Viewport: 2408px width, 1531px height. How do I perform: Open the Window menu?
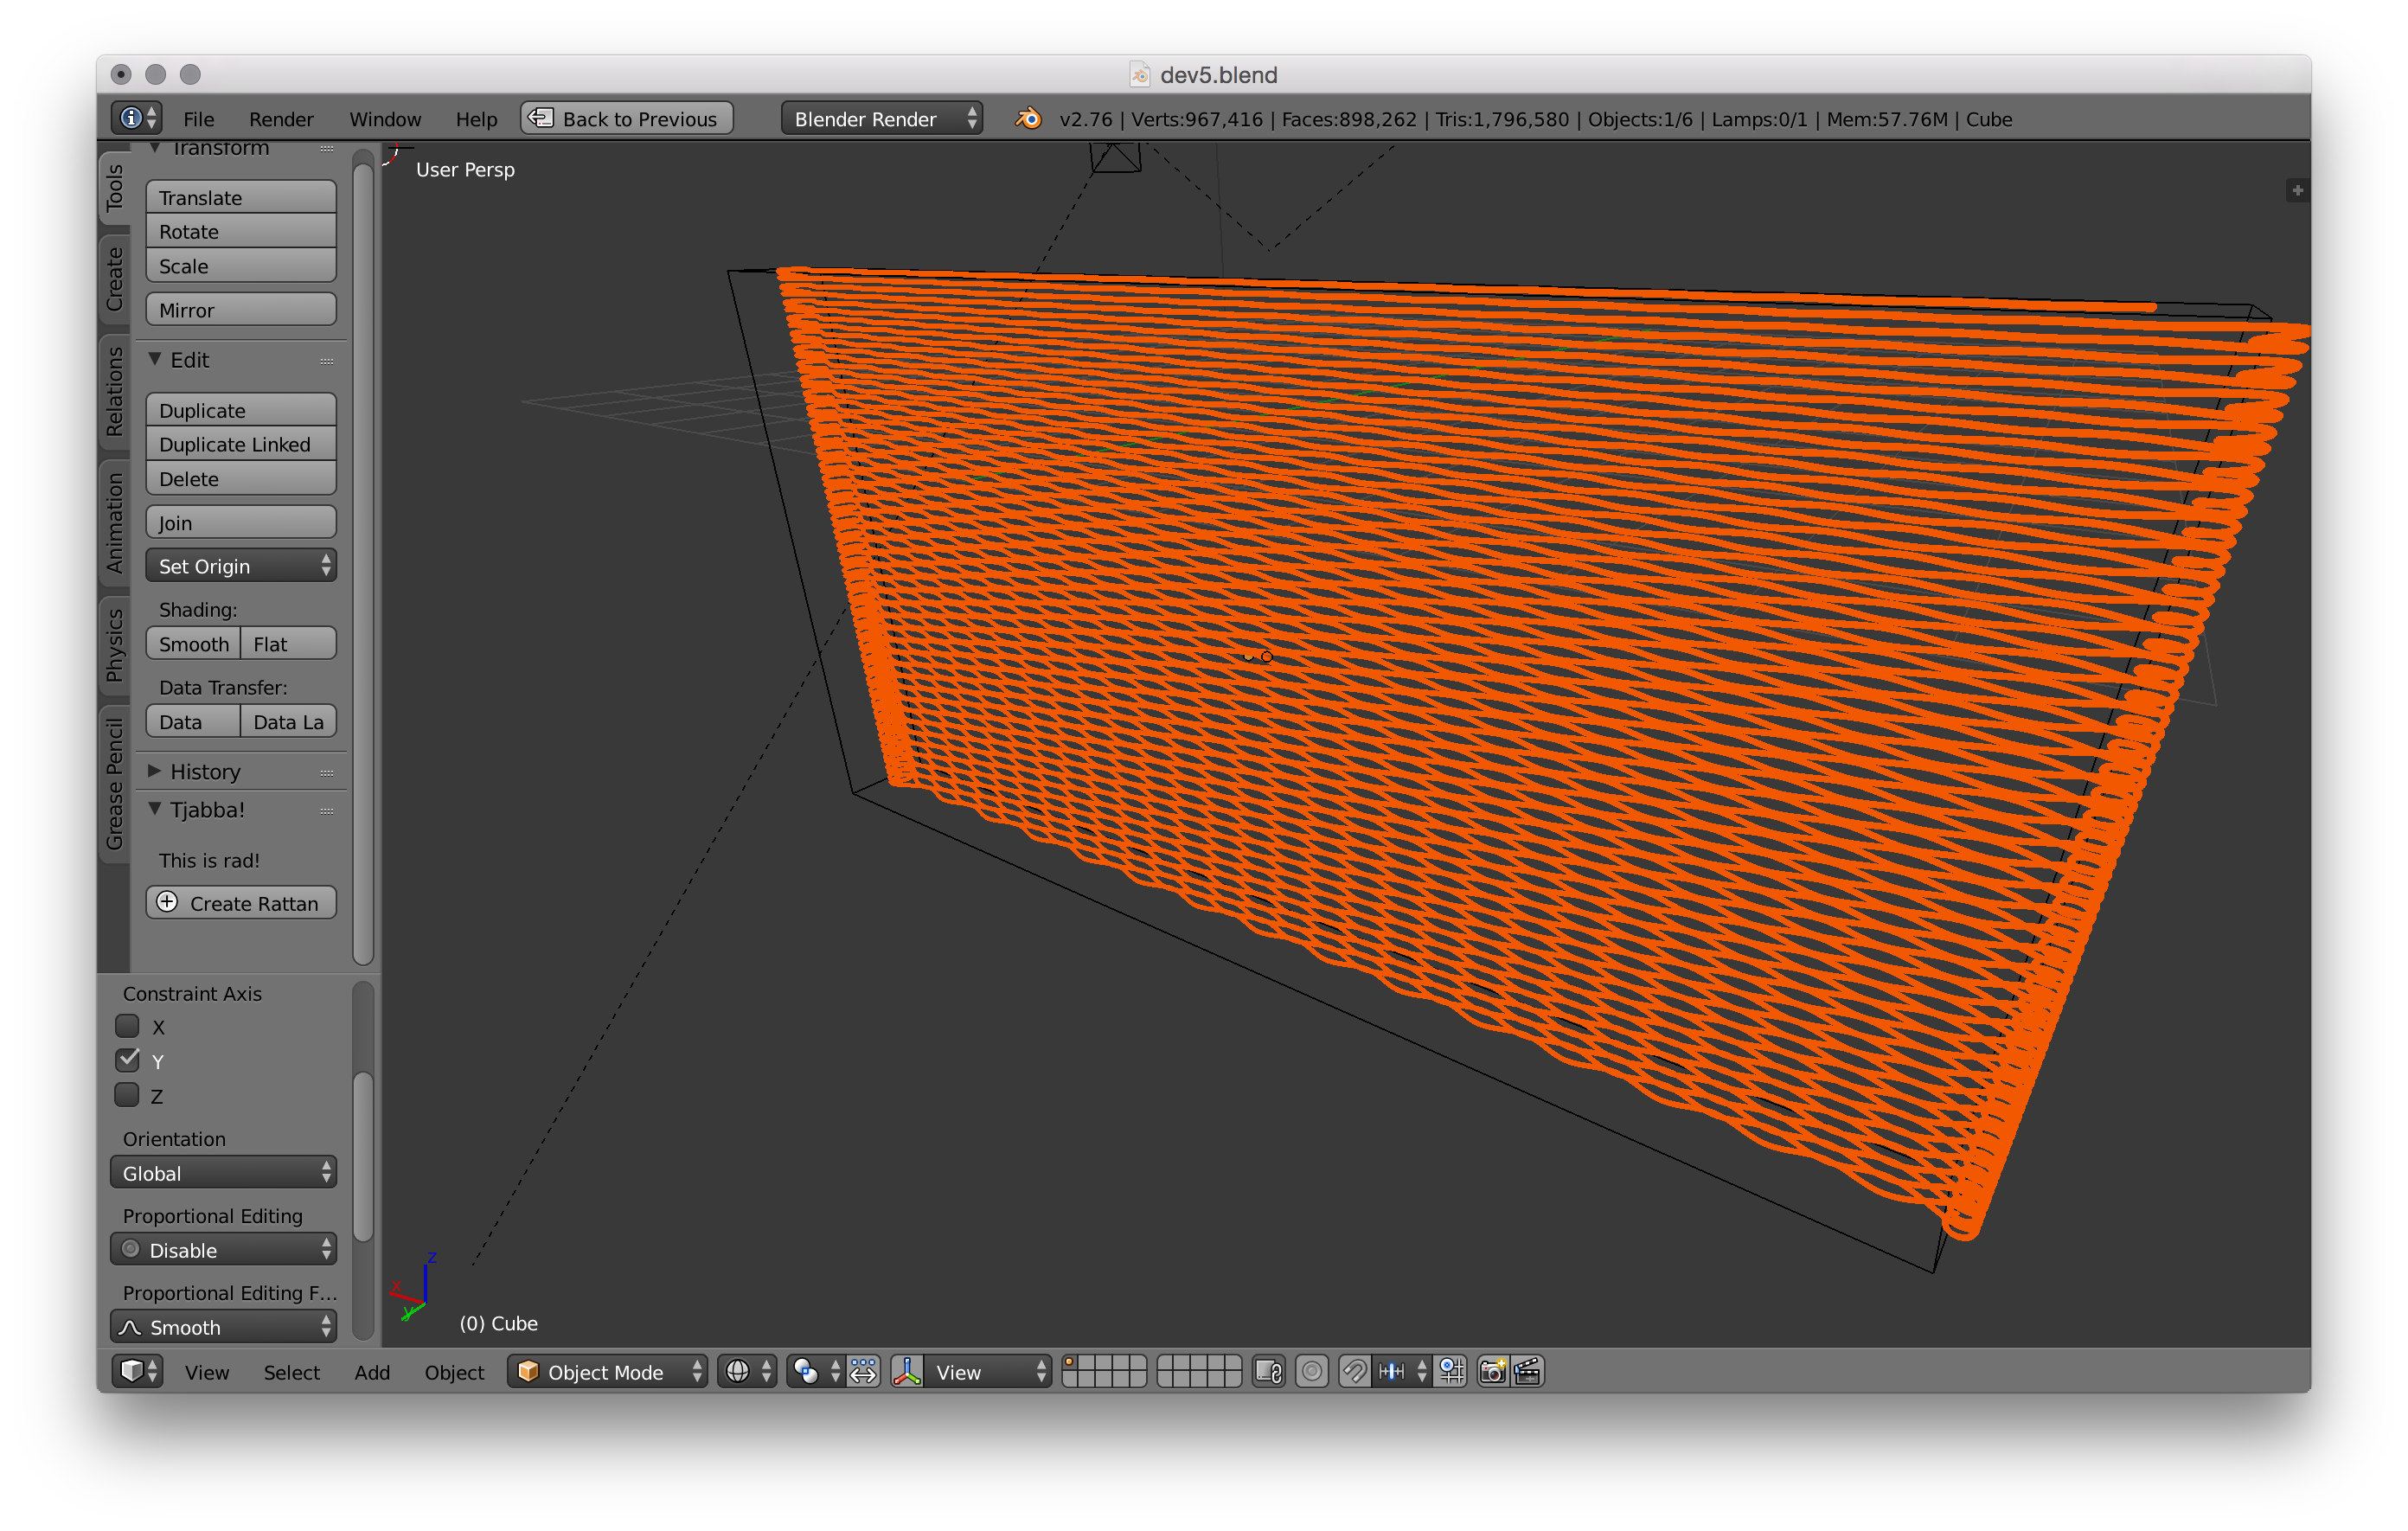pos(385,119)
